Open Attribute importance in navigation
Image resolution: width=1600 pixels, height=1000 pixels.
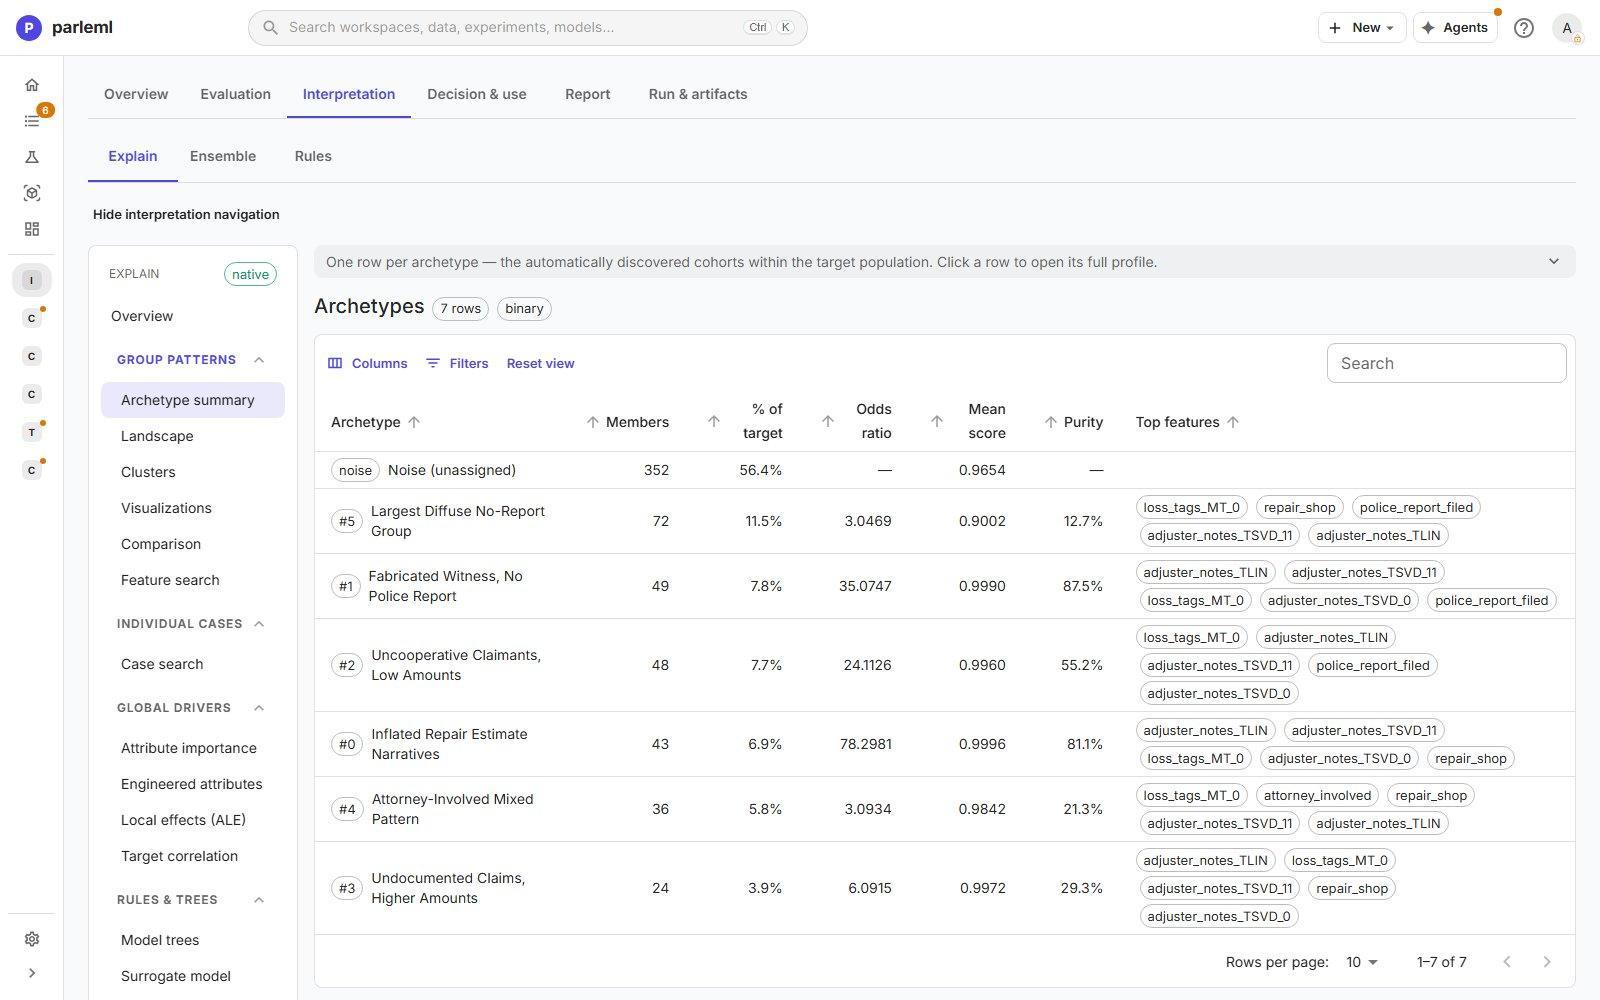pos(193,748)
